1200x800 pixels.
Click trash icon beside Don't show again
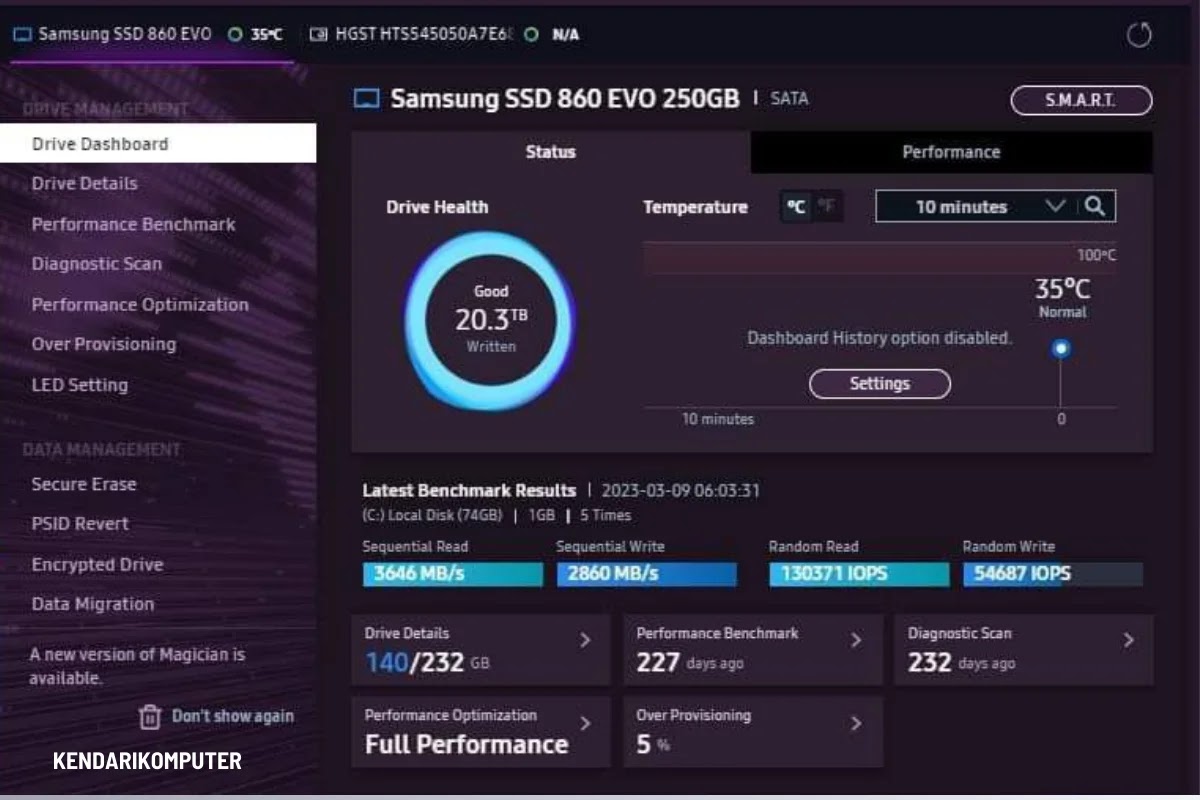[x=150, y=716]
